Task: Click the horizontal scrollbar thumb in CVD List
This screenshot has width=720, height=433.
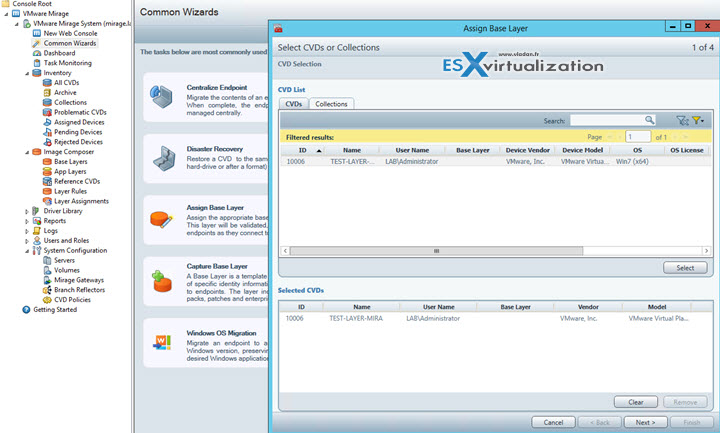Action: click(436, 251)
